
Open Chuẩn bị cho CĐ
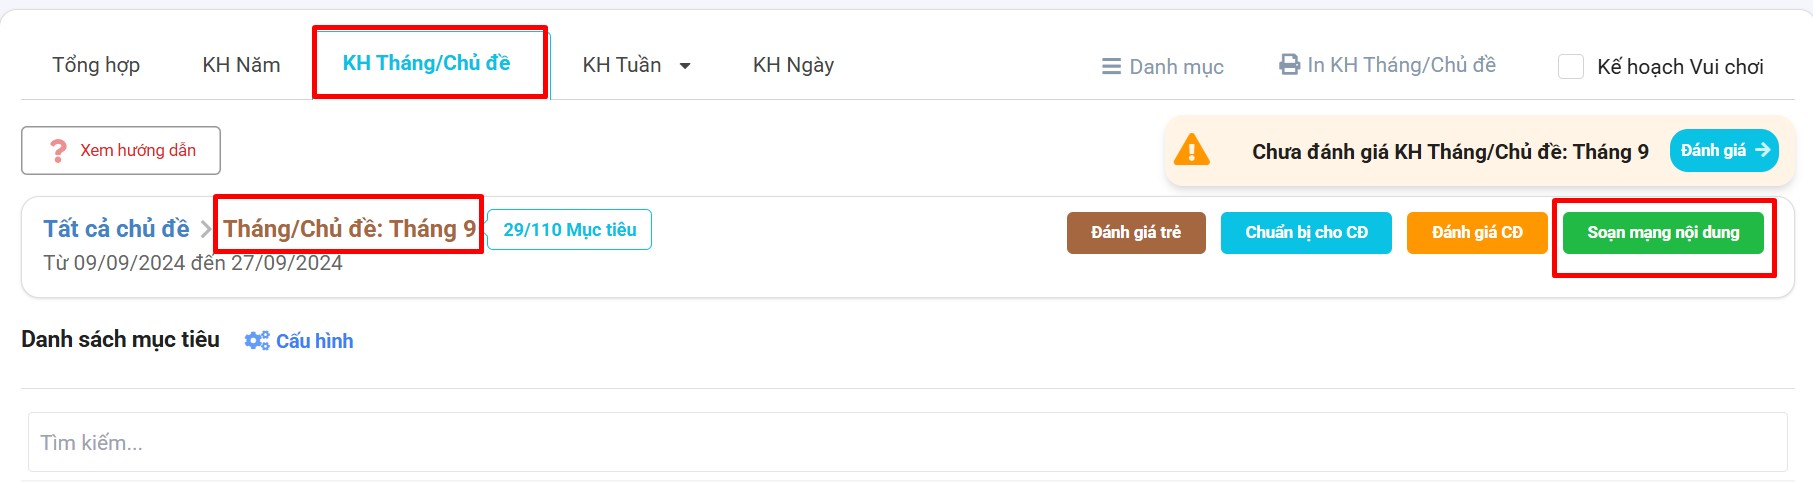[x=1305, y=232]
